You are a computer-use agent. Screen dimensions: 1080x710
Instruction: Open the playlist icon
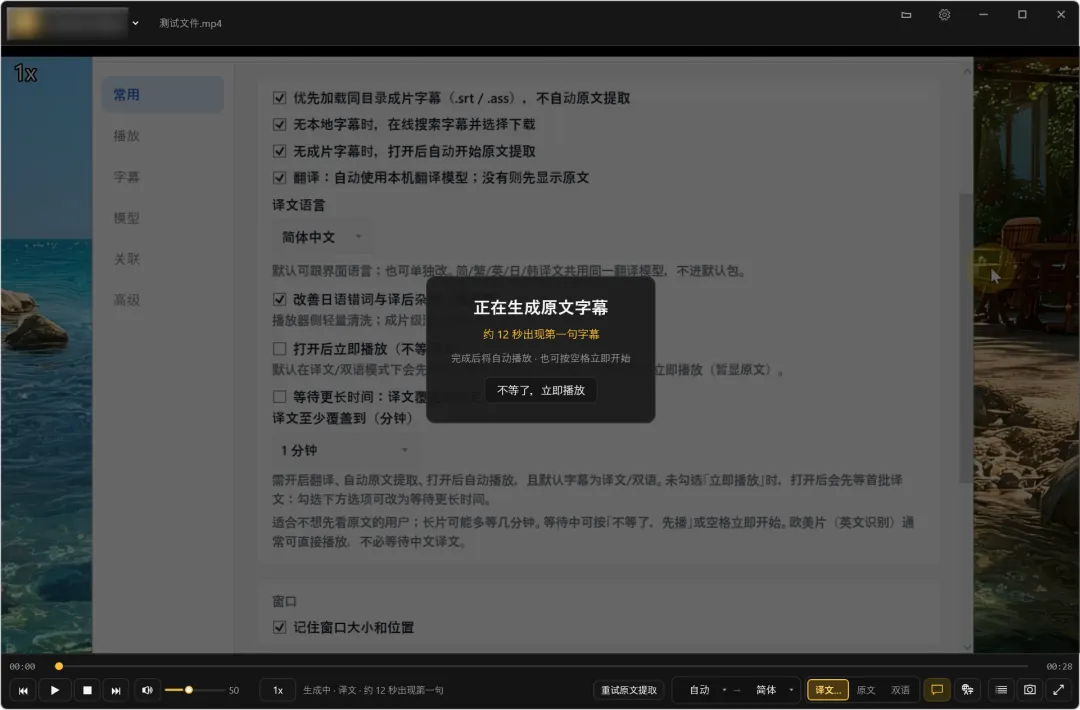(x=1001, y=689)
